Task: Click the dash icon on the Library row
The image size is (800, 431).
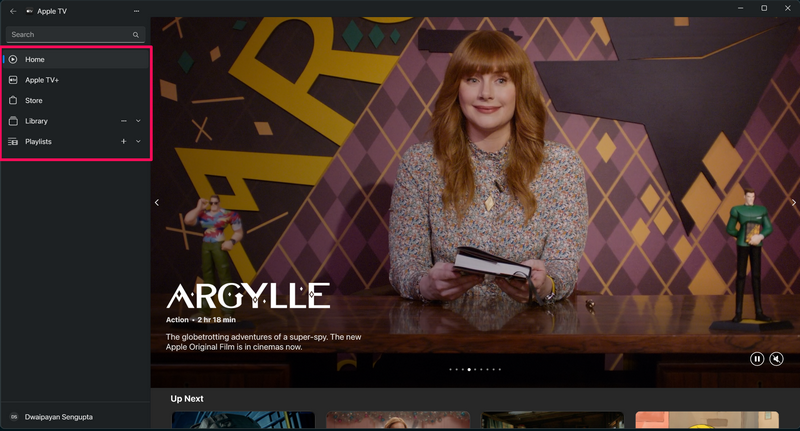Action: 123,121
